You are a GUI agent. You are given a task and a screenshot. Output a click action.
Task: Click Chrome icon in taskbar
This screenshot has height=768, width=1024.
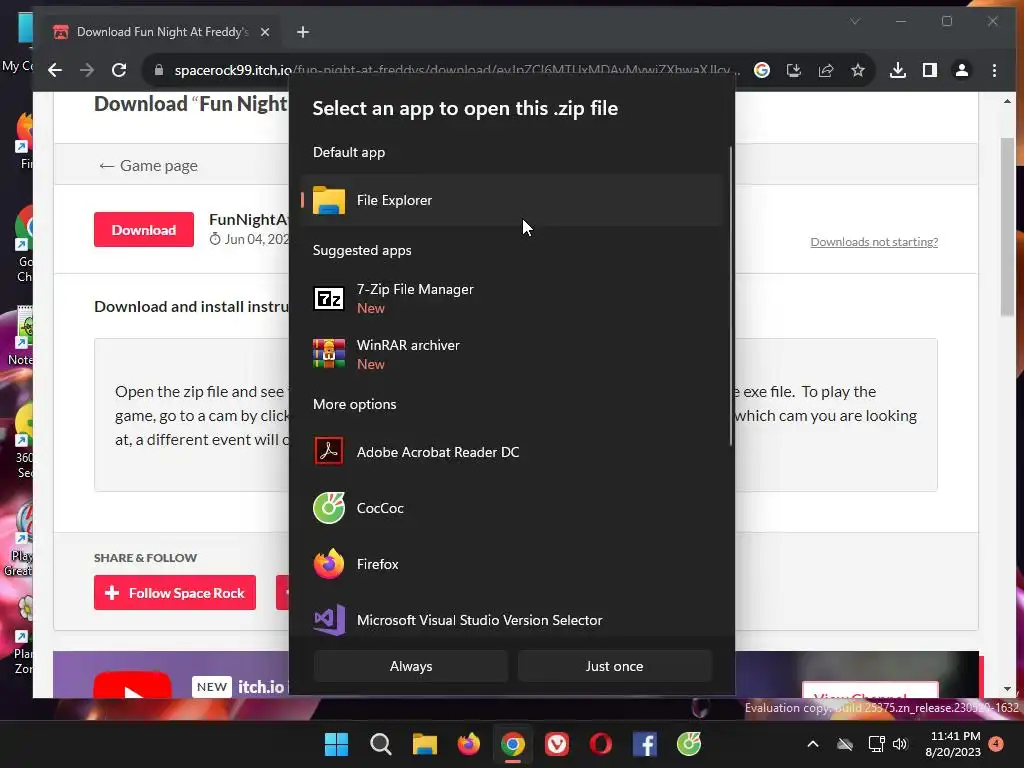click(513, 744)
